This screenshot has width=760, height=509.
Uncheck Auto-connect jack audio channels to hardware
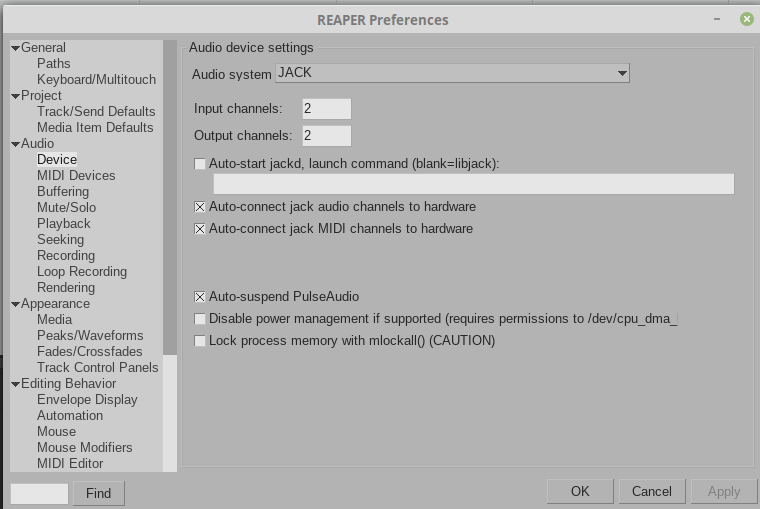(200, 207)
